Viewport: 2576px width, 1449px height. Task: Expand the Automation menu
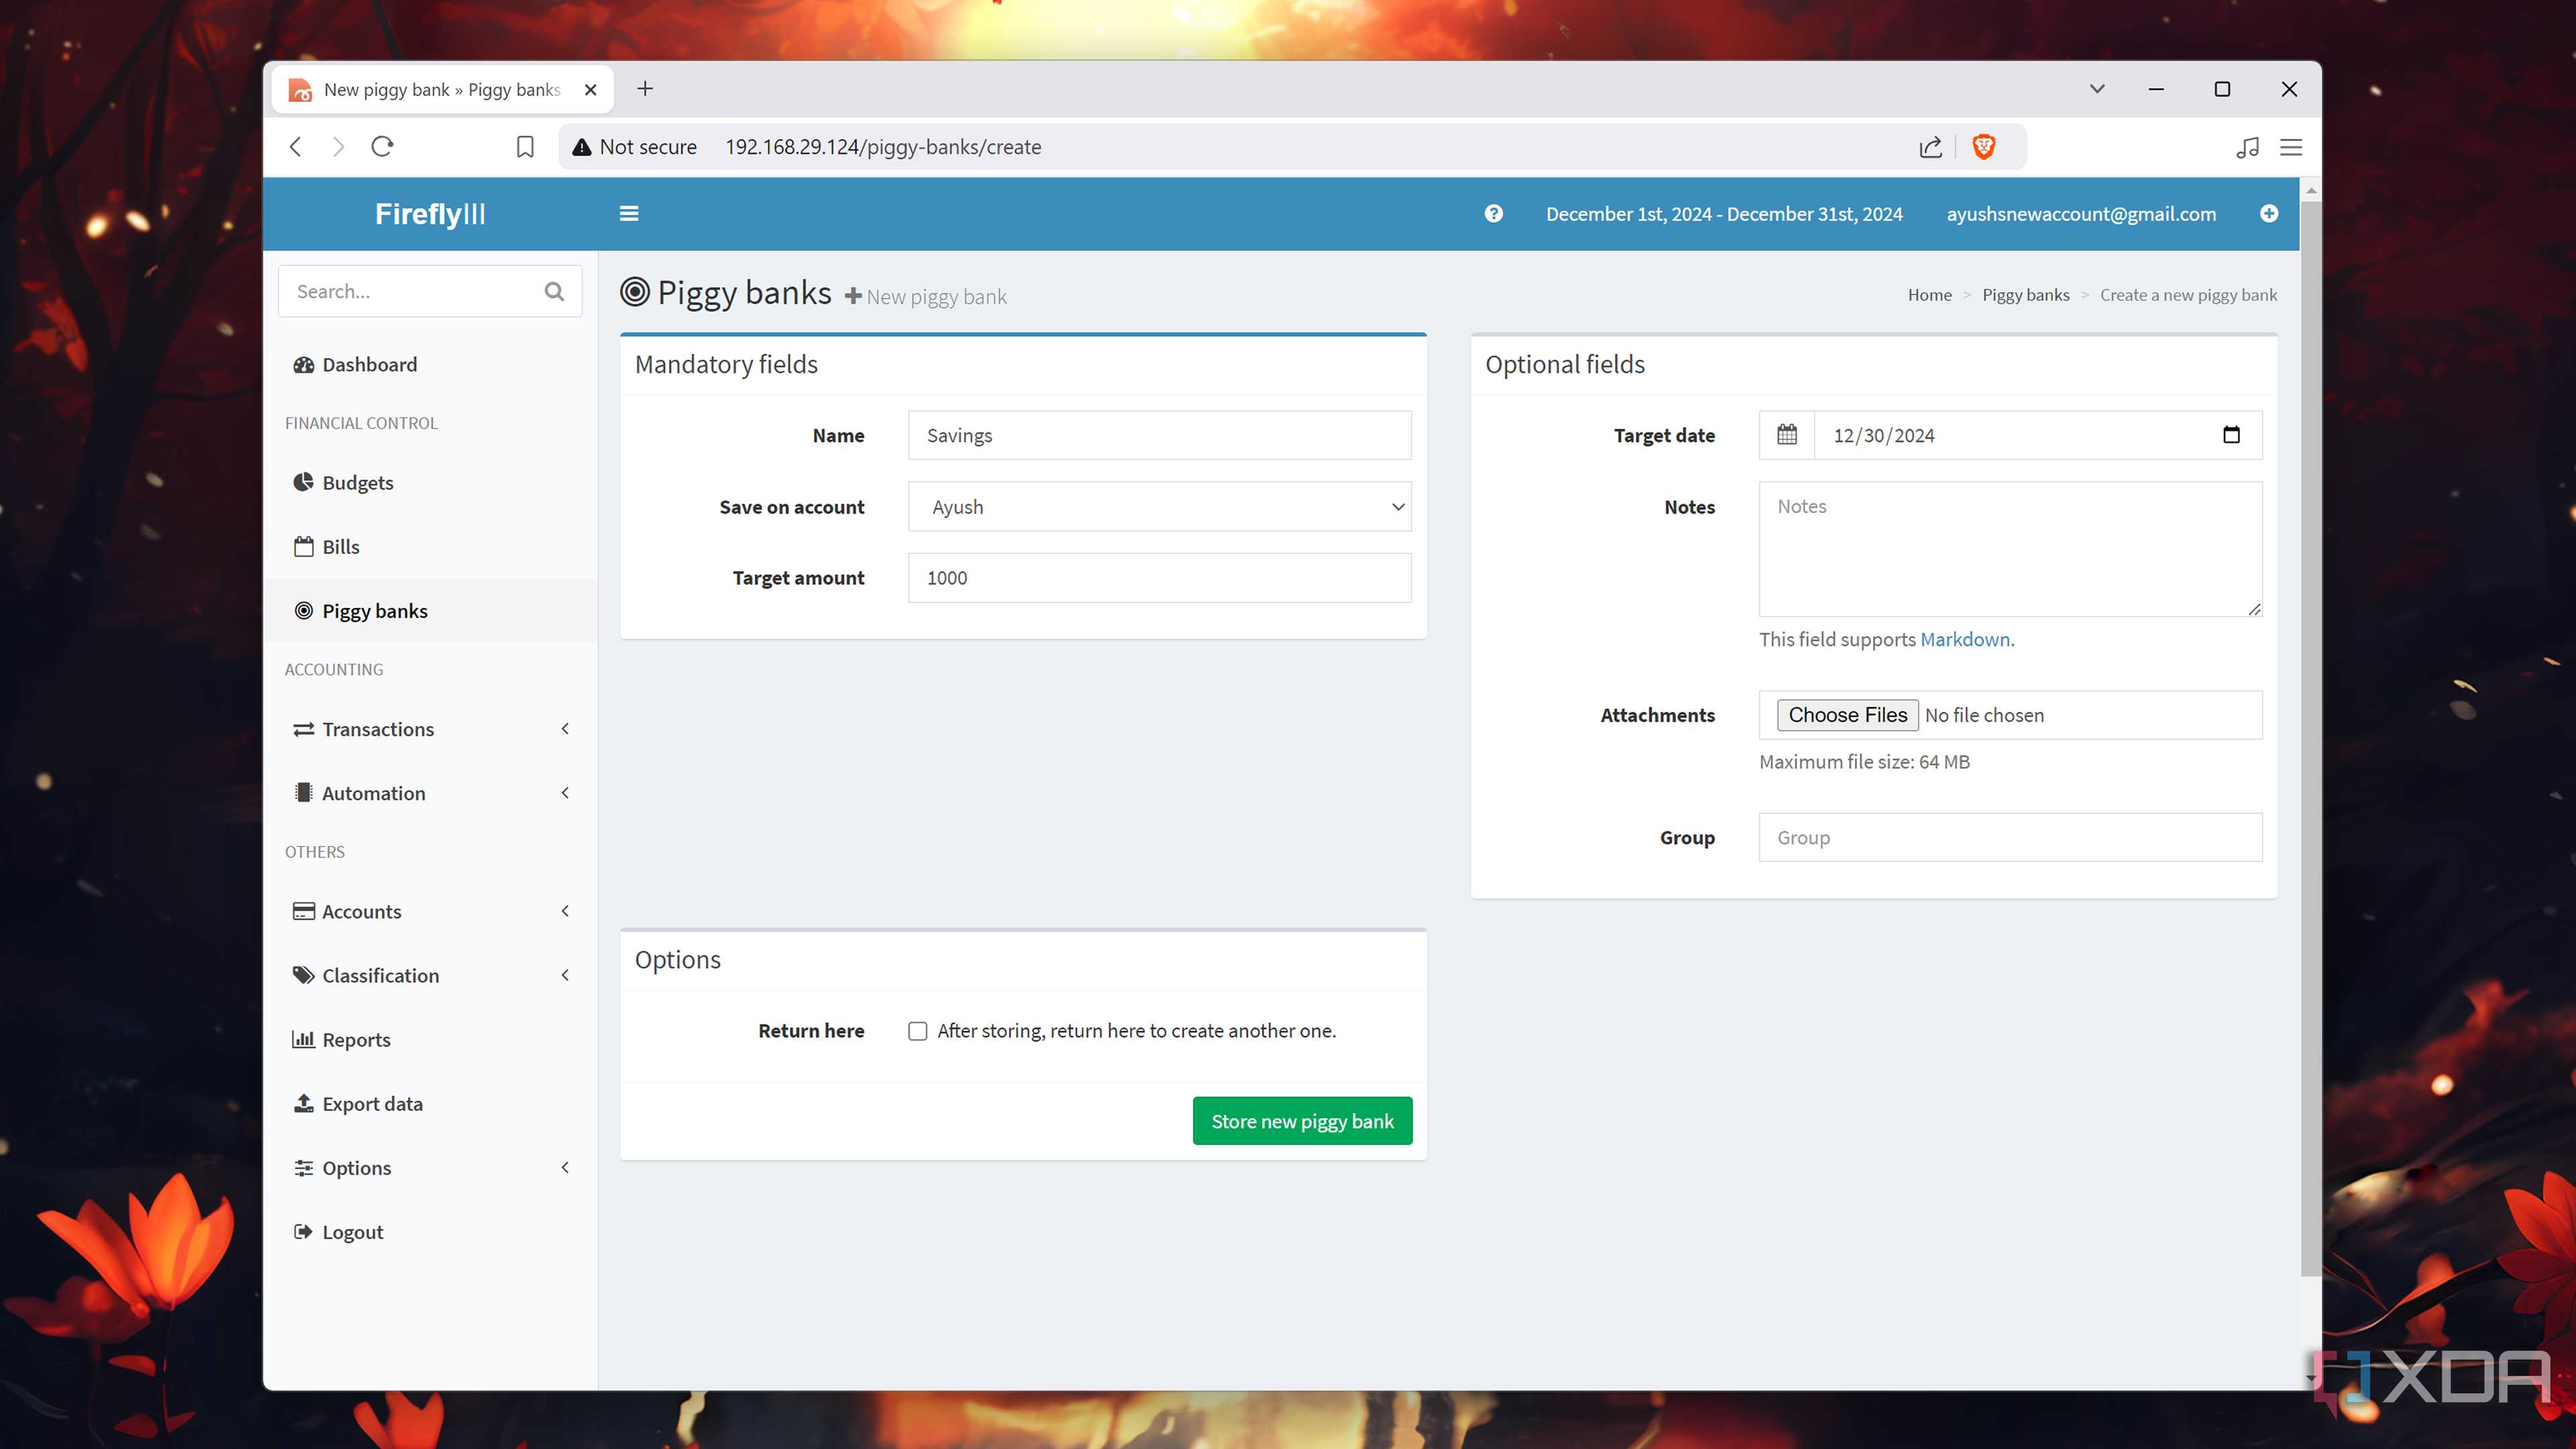(431, 793)
